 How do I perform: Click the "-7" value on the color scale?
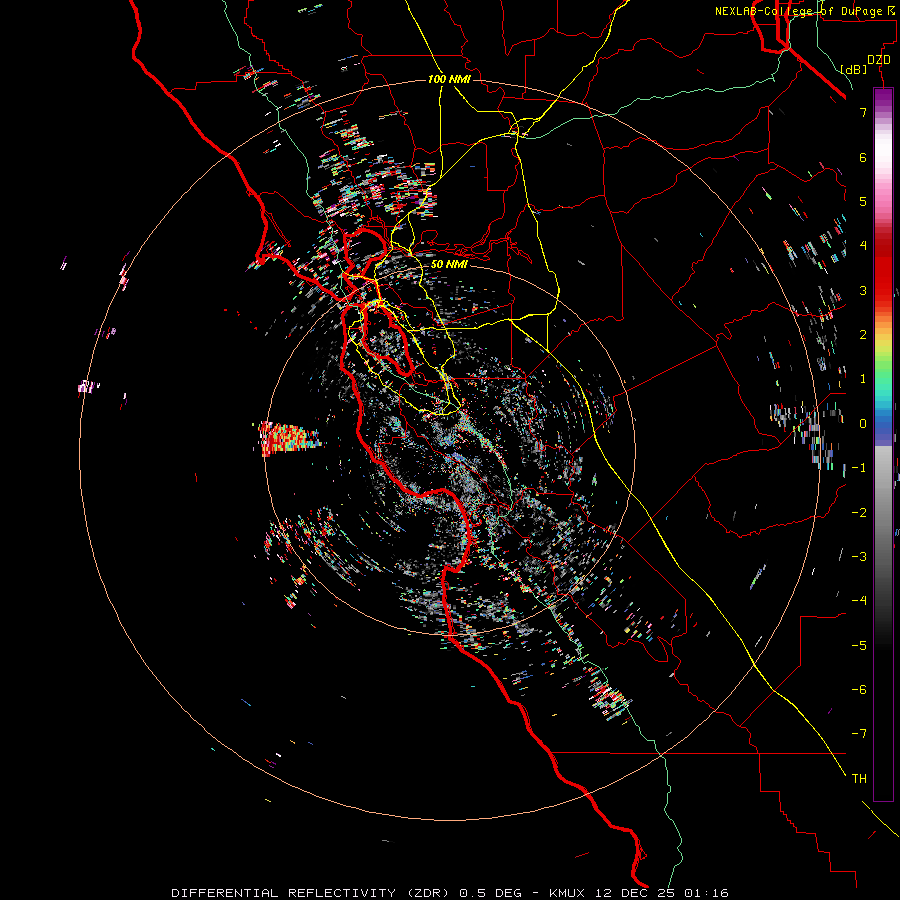pyautogui.click(x=859, y=734)
